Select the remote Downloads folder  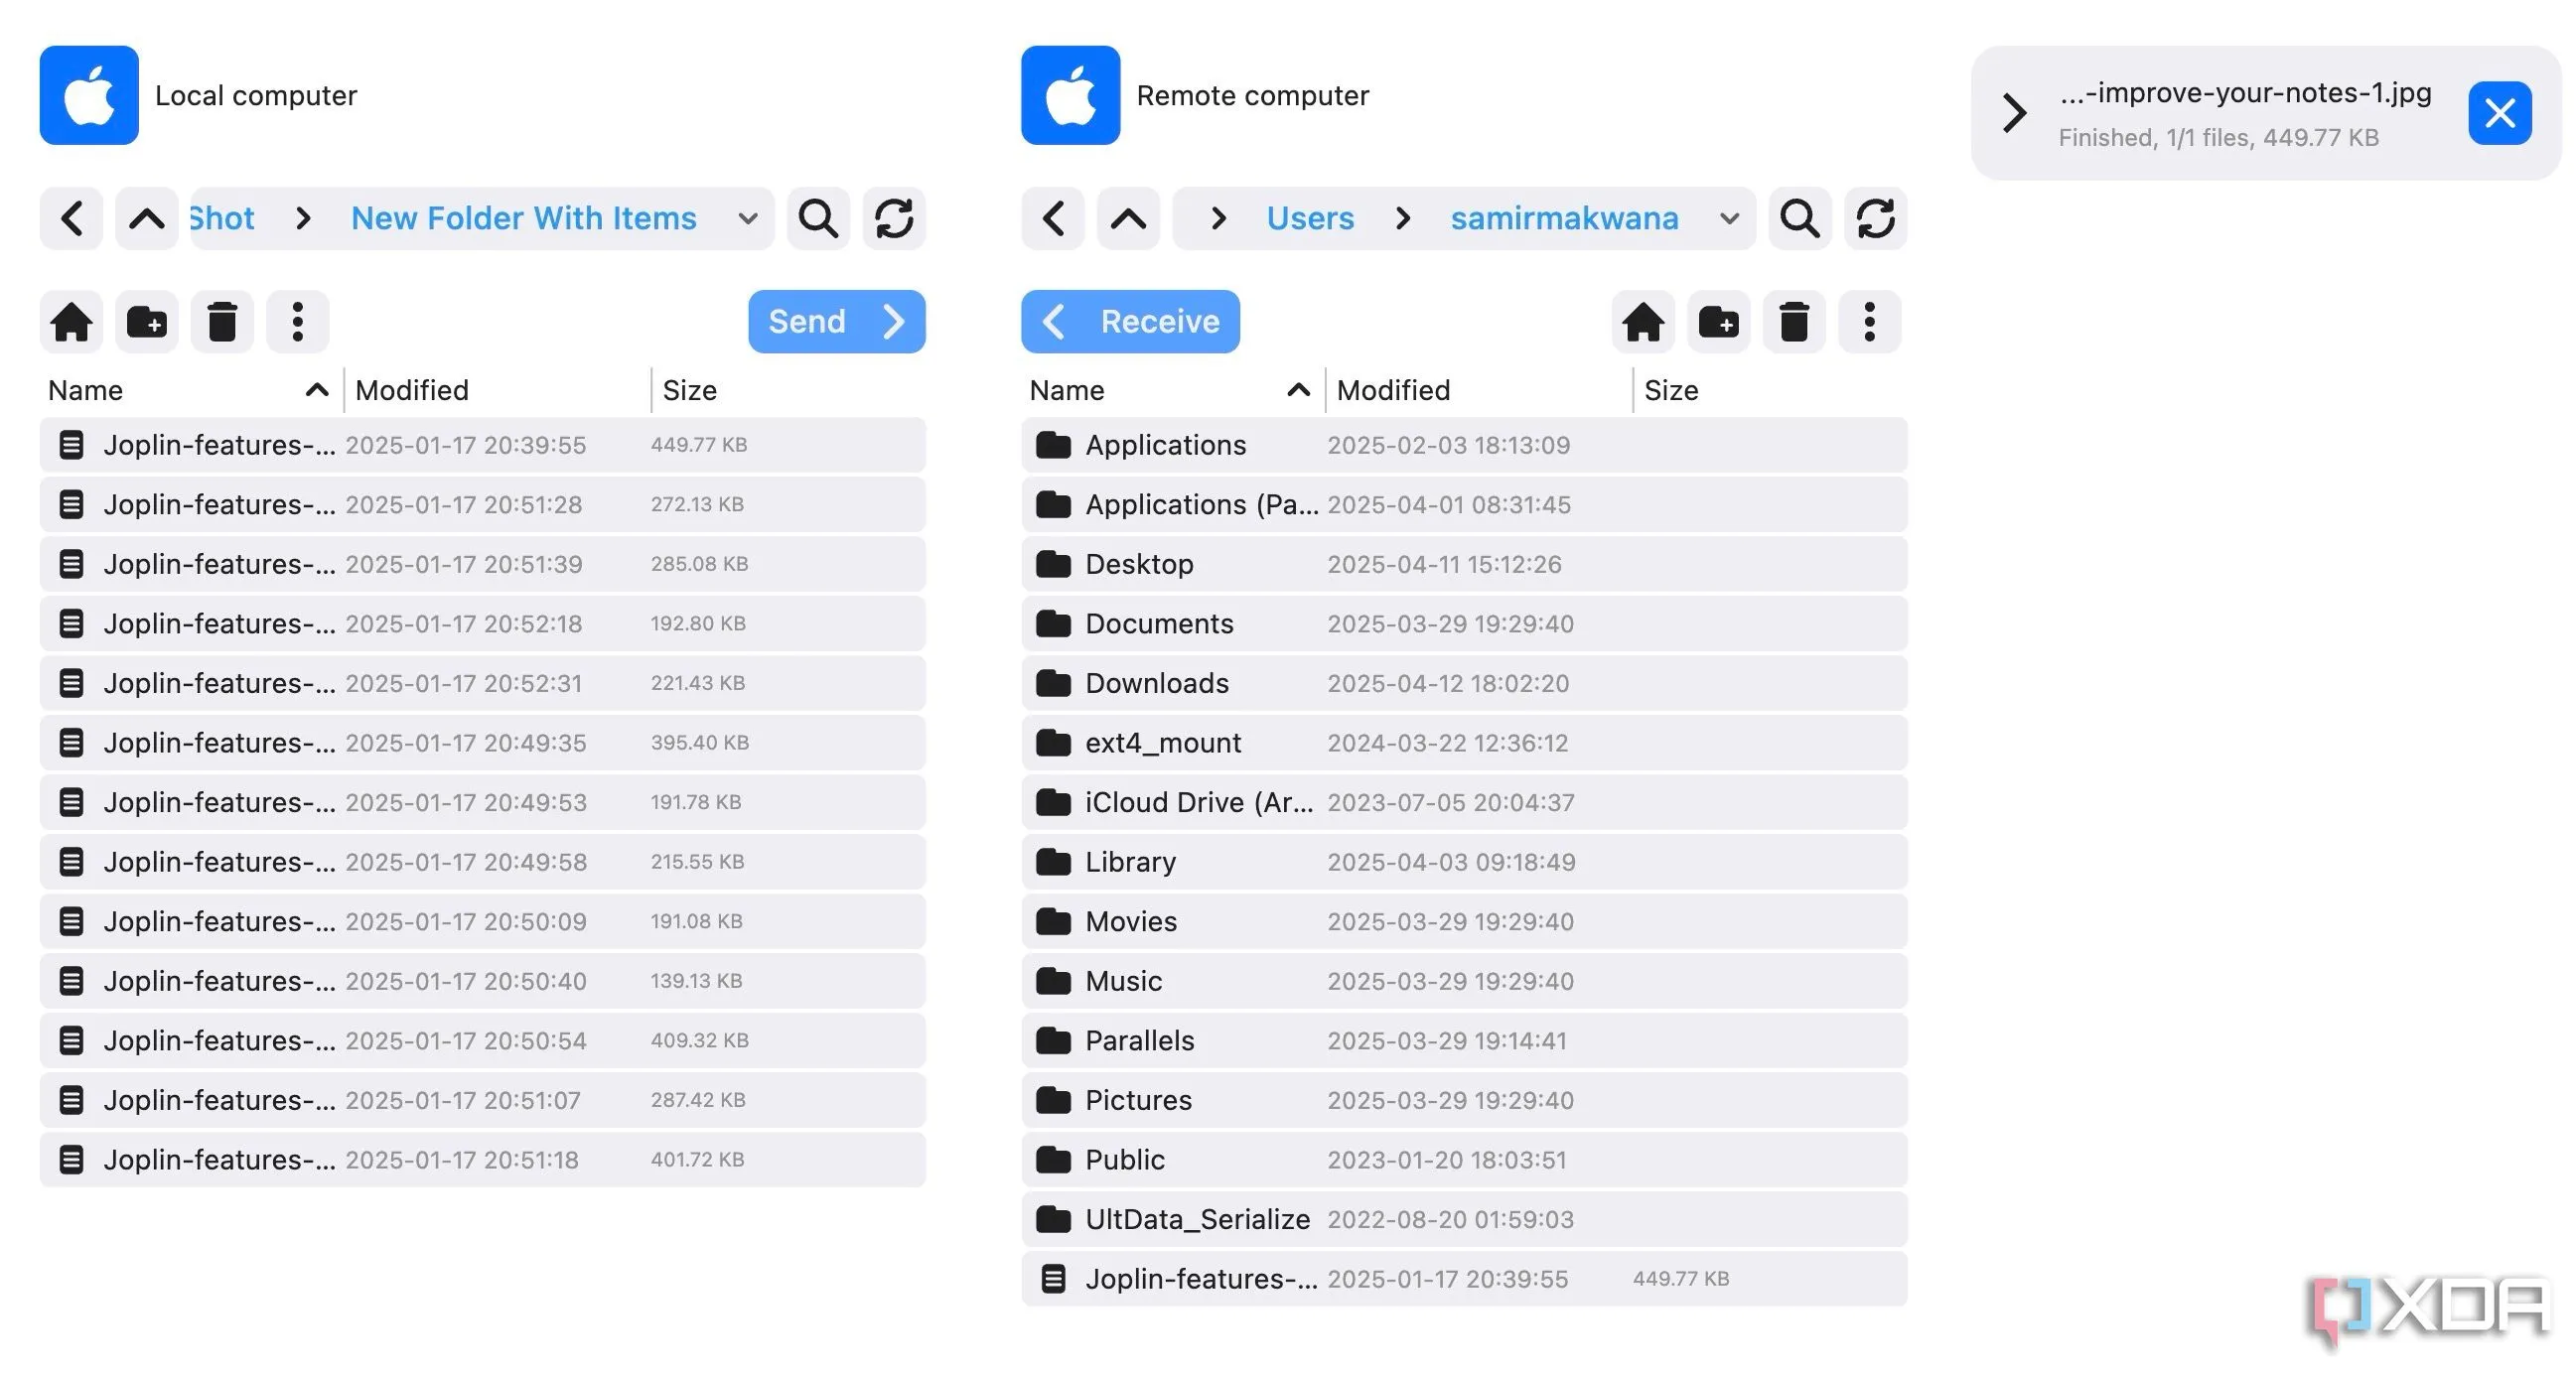[x=1465, y=683]
